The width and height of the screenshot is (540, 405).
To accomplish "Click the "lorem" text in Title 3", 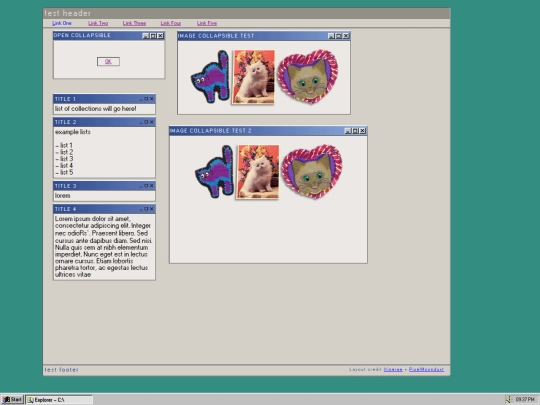I will [x=62, y=195].
